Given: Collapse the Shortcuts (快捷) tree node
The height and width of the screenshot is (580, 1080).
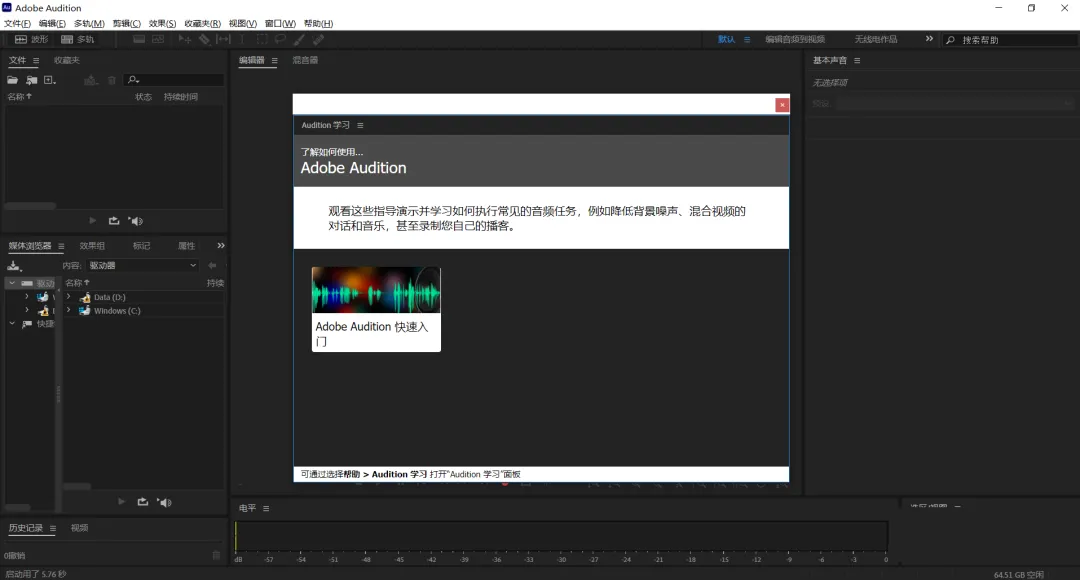Looking at the screenshot, I should (x=12, y=323).
